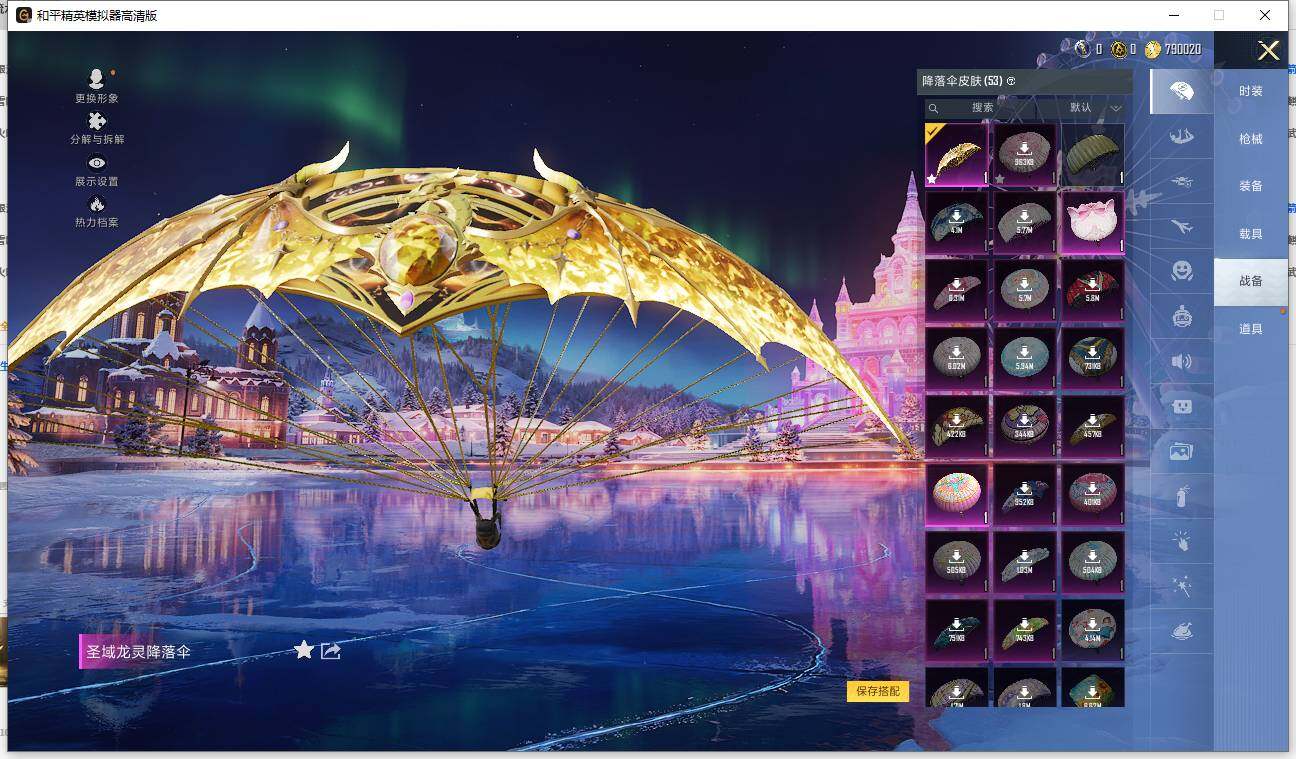Select the square face category icon
The image size is (1296, 759).
point(1181,406)
